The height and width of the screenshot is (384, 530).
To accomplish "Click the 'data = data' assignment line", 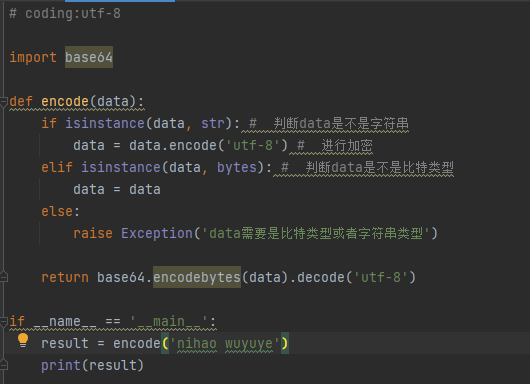I will (x=117, y=189).
